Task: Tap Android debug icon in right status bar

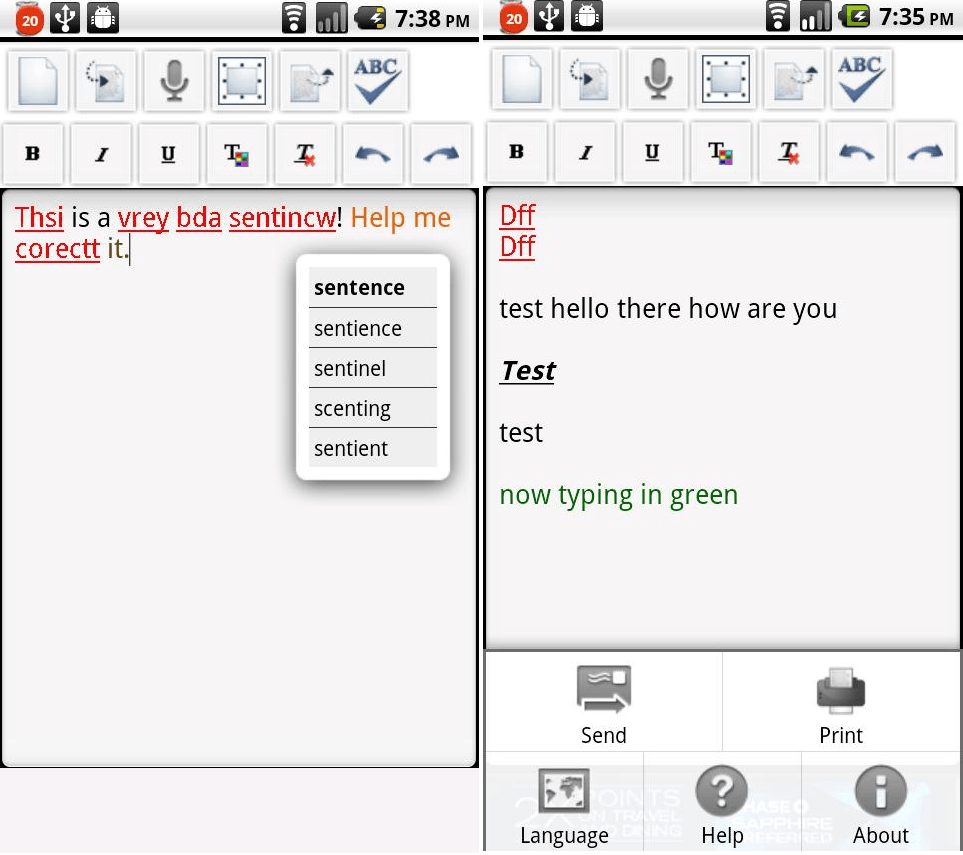Action: [587, 17]
